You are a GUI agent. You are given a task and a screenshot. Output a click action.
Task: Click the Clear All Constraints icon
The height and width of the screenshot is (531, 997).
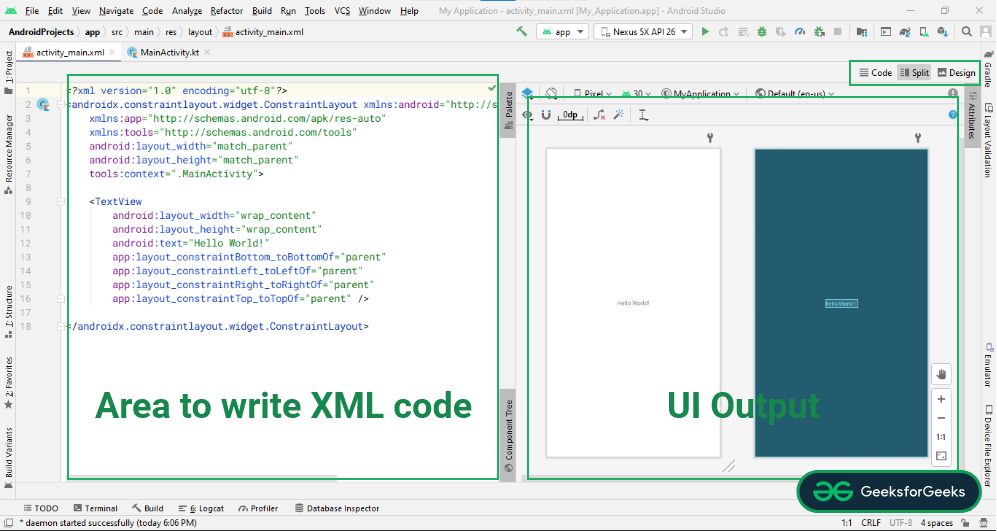(599, 115)
